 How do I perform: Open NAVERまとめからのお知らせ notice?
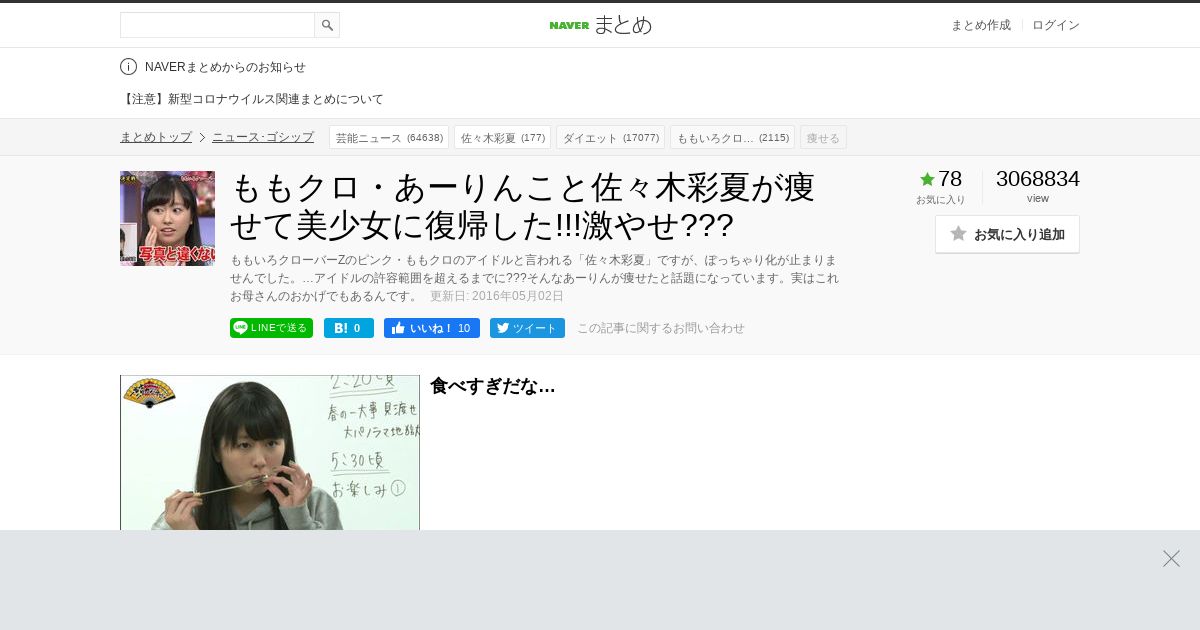(225, 67)
